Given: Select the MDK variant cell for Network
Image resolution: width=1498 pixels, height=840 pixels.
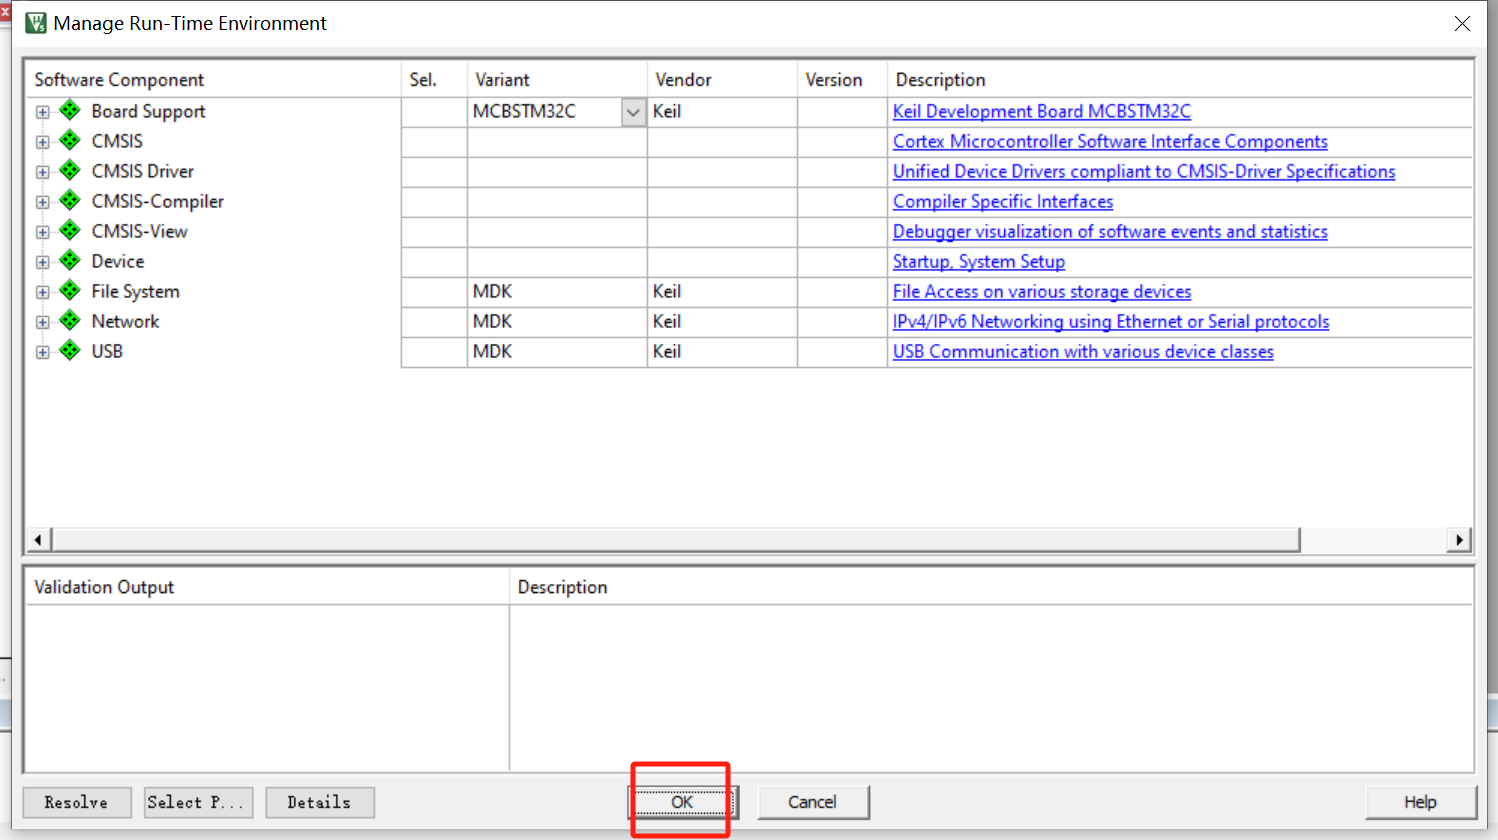Looking at the screenshot, I should coord(557,321).
